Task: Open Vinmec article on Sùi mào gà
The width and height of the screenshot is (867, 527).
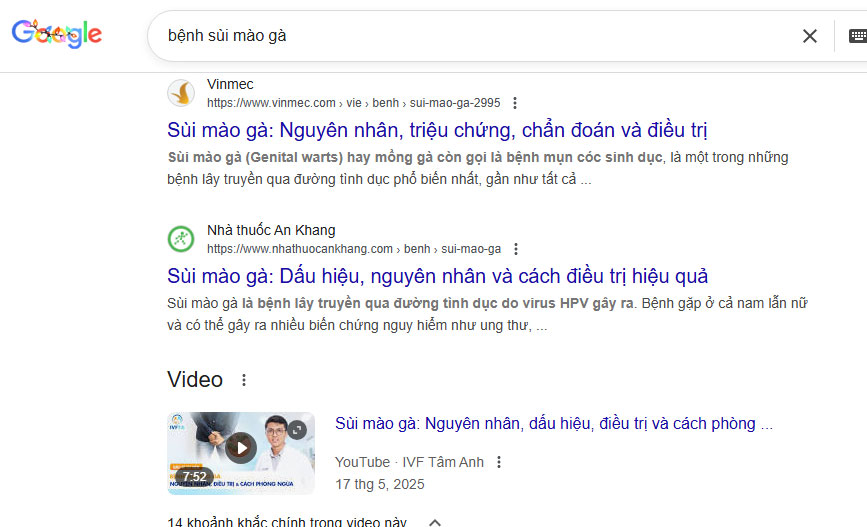Action: coord(437,130)
